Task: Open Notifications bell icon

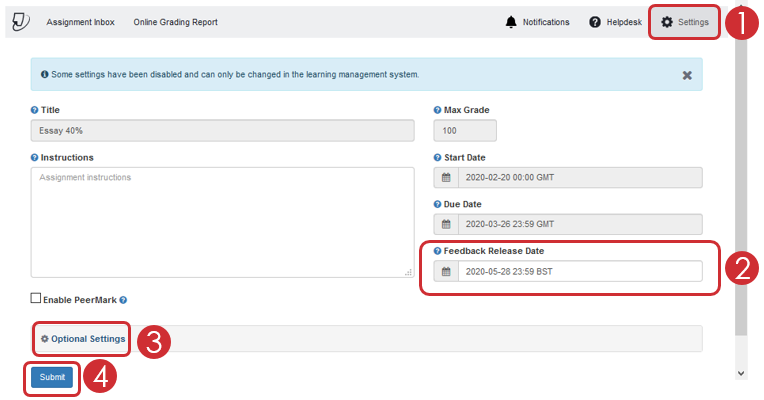Action: pos(512,22)
